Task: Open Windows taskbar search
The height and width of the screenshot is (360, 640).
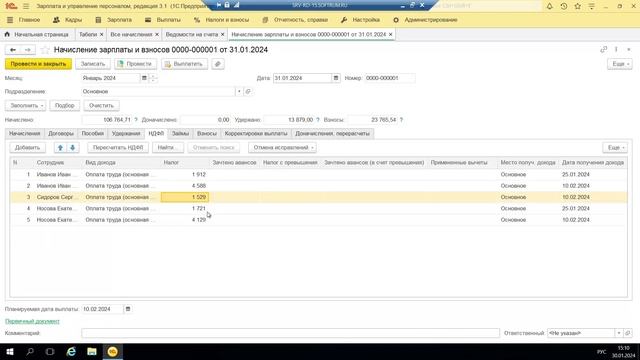Action: (30, 351)
